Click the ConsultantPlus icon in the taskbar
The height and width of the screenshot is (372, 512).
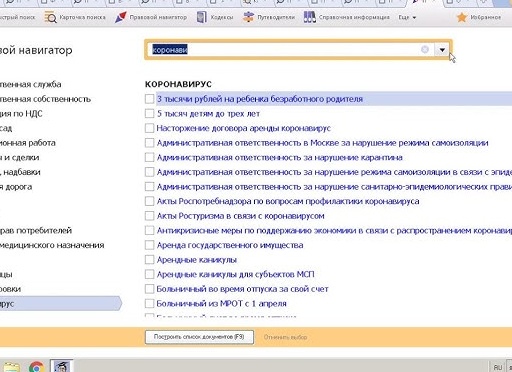coord(62,366)
